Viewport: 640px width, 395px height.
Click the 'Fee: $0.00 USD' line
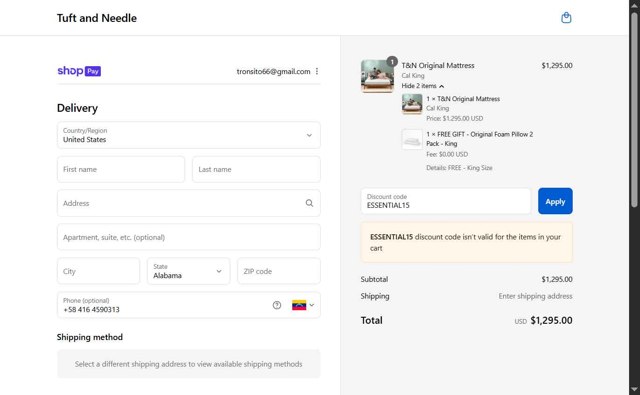point(447,154)
